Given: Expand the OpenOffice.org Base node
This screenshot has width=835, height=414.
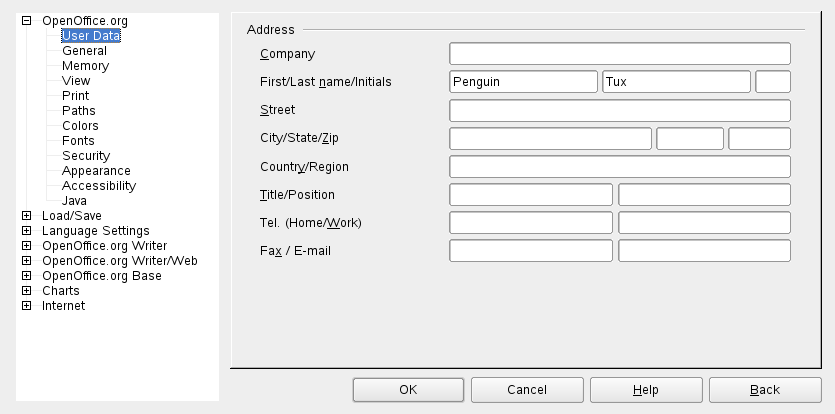Looking at the screenshot, I should 26,276.
